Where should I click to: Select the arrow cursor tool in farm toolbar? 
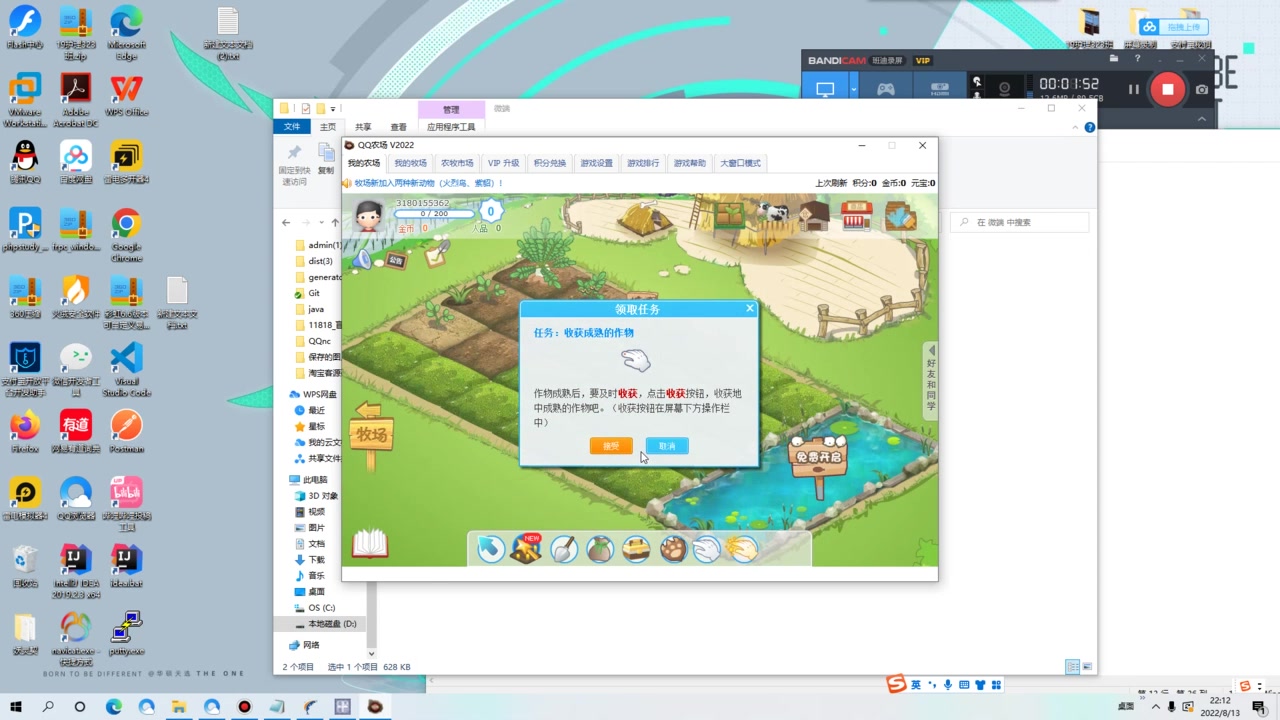(x=490, y=549)
